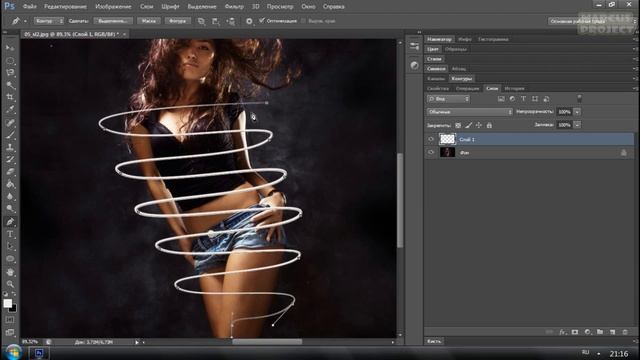Select the Pen tool in toolbox
The width and height of the screenshot is (640, 360).
coord(10,222)
